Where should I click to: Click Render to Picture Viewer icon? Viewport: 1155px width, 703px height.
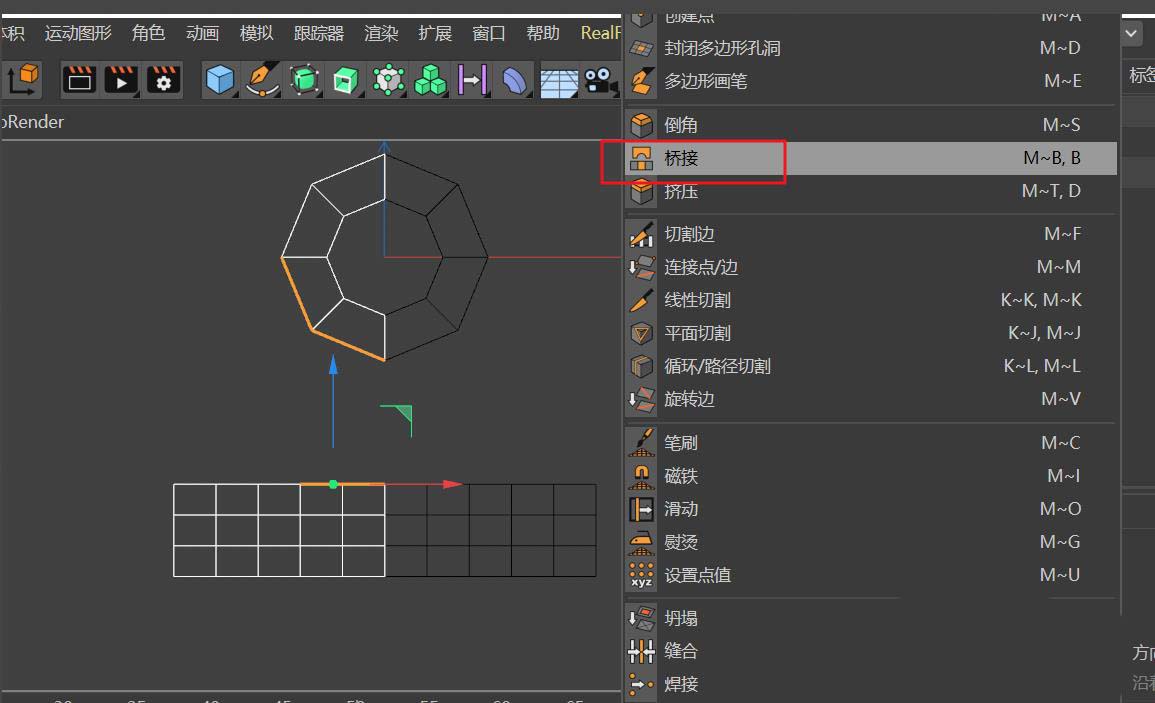pos(121,80)
